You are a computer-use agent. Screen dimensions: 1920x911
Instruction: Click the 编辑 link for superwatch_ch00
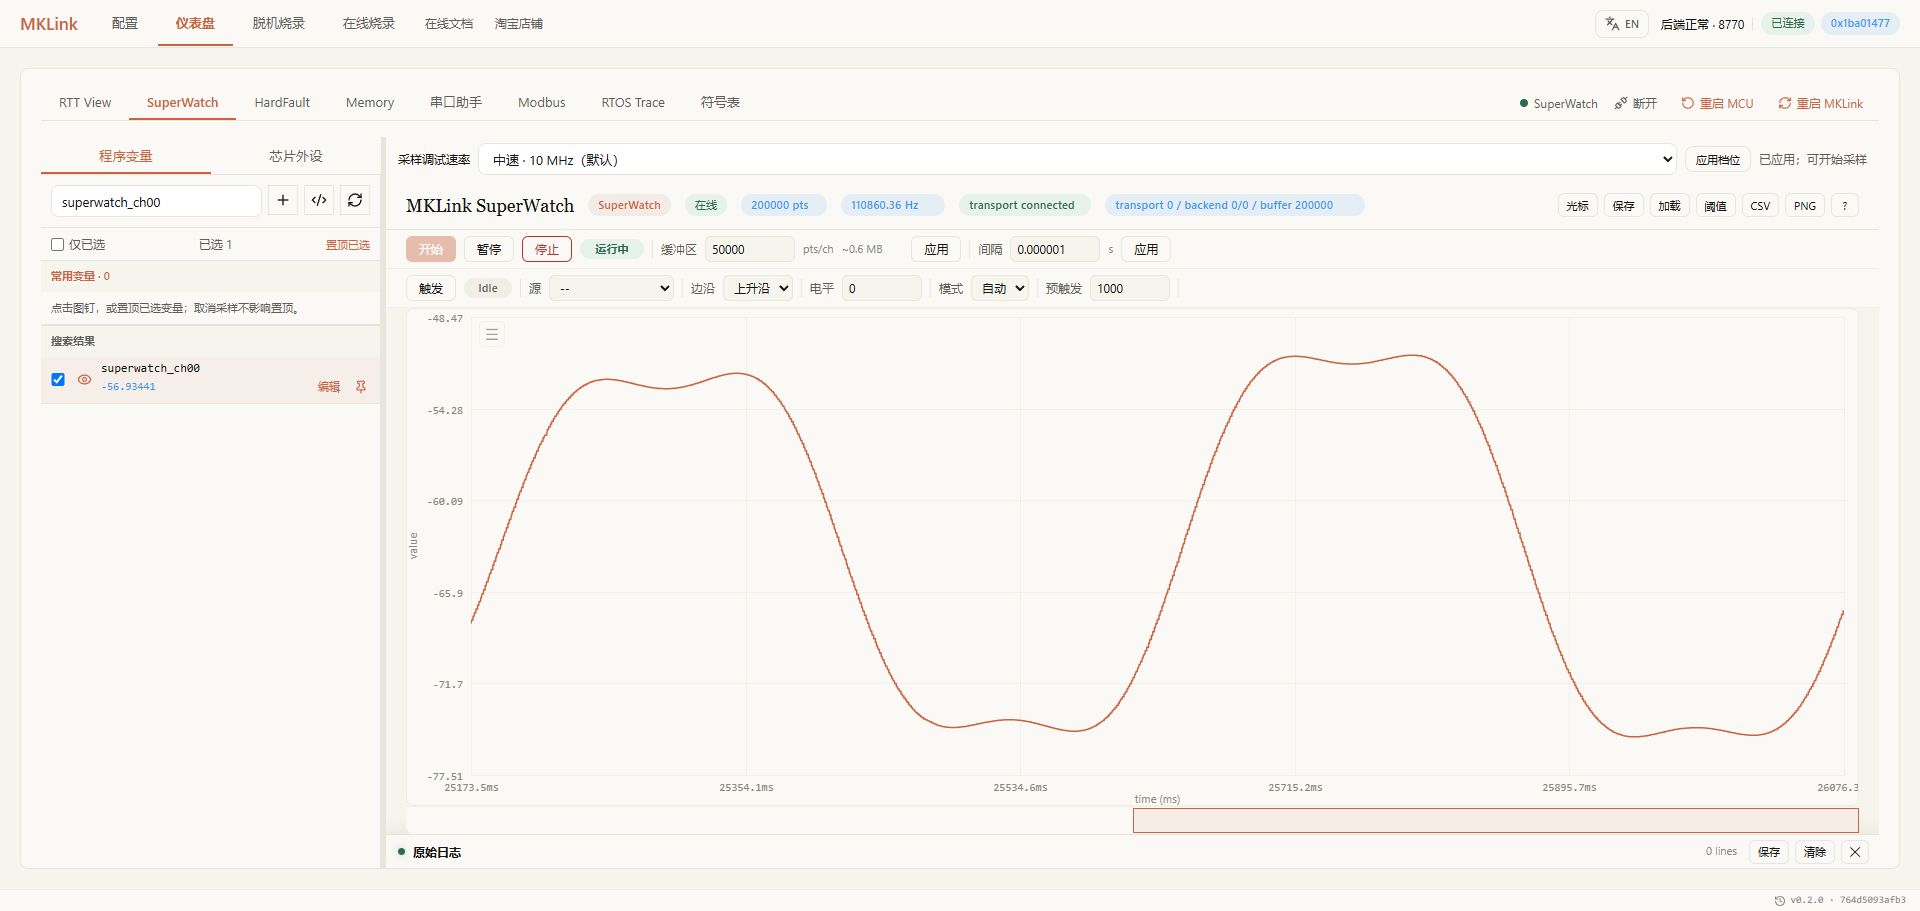point(329,387)
